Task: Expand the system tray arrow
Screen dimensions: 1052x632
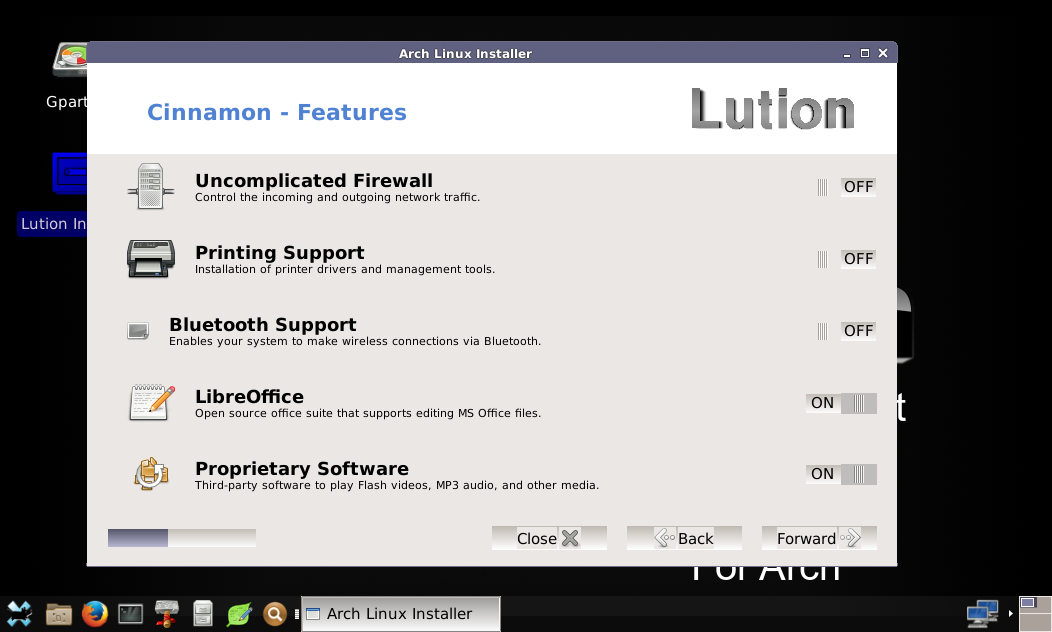Action: click(x=1010, y=613)
